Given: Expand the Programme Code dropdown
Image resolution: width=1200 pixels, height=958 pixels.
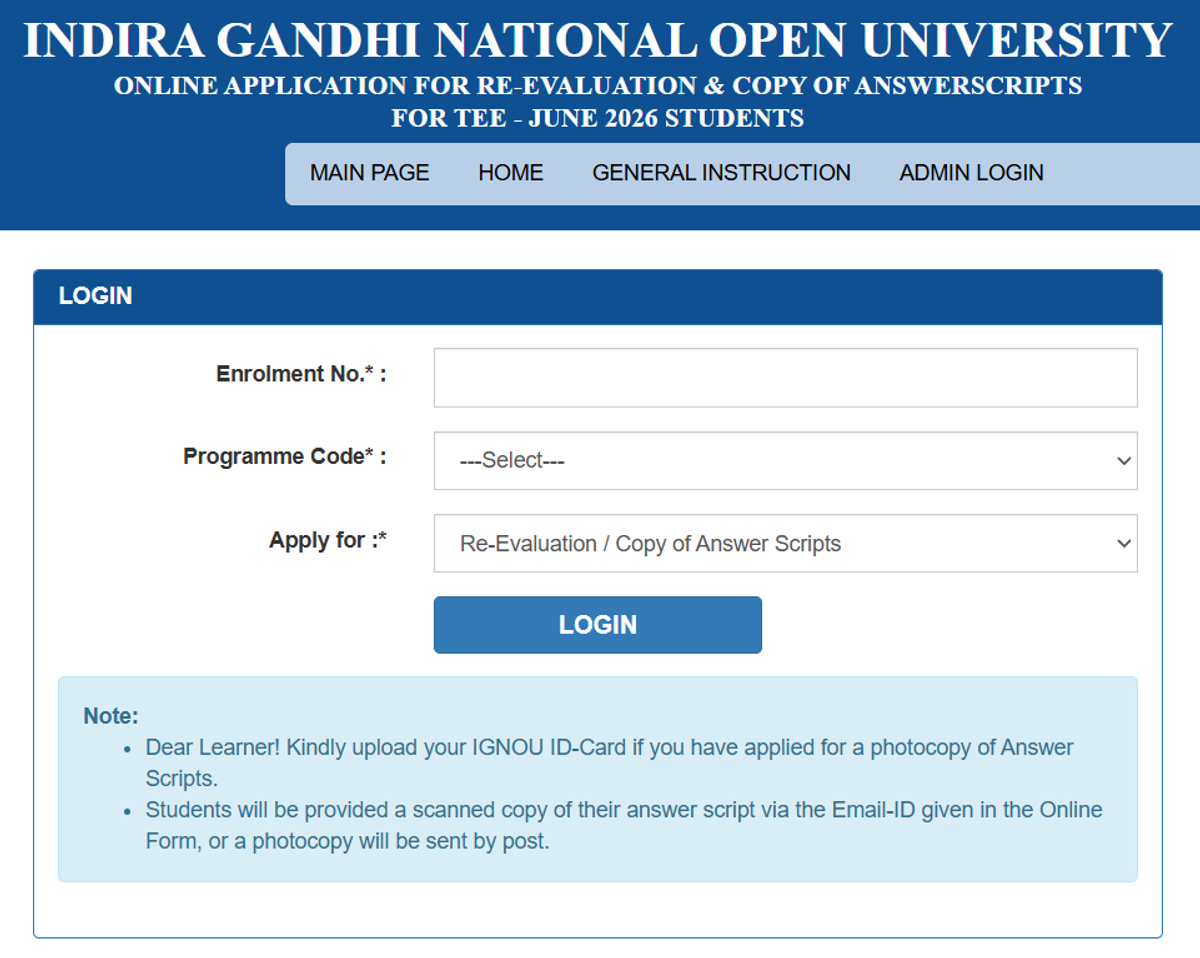Looking at the screenshot, I should 785,460.
